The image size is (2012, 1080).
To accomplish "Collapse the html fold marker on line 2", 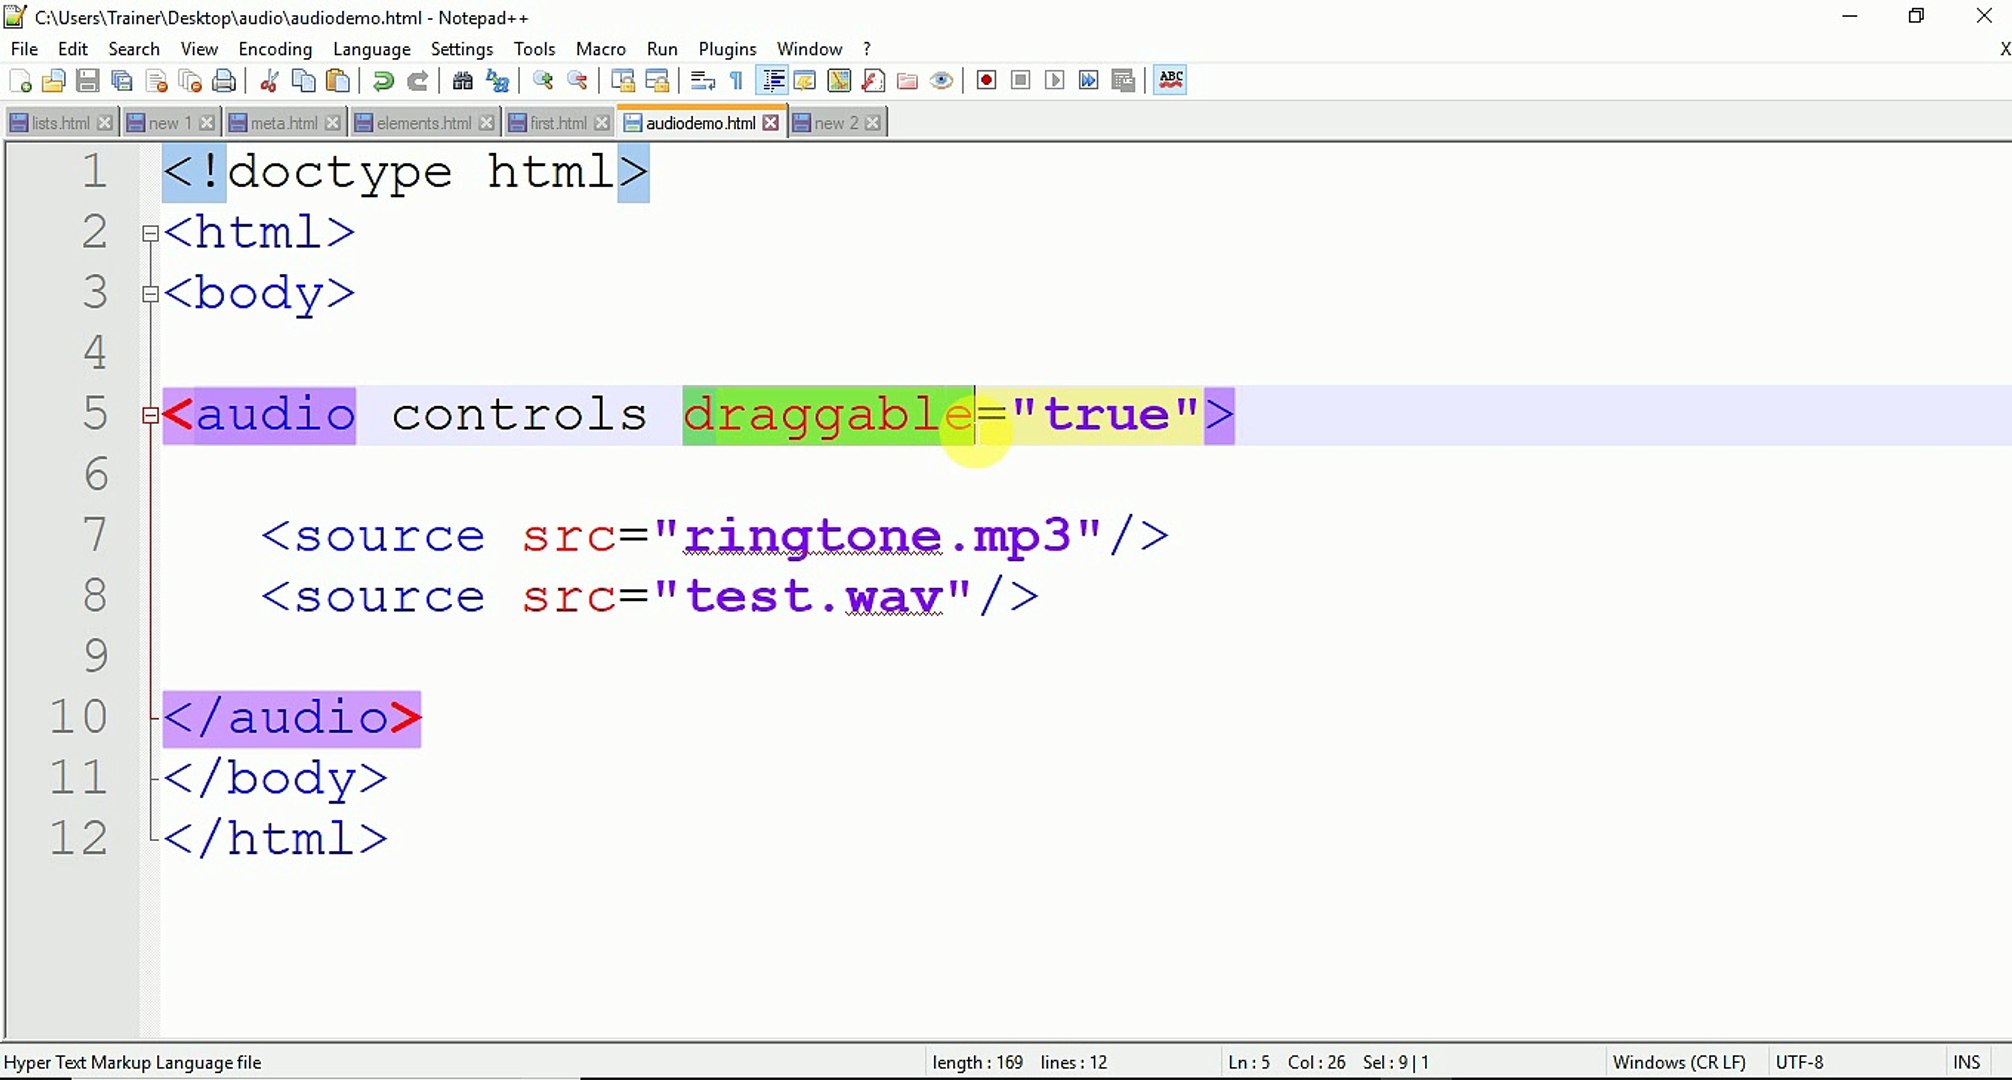I will [x=150, y=234].
